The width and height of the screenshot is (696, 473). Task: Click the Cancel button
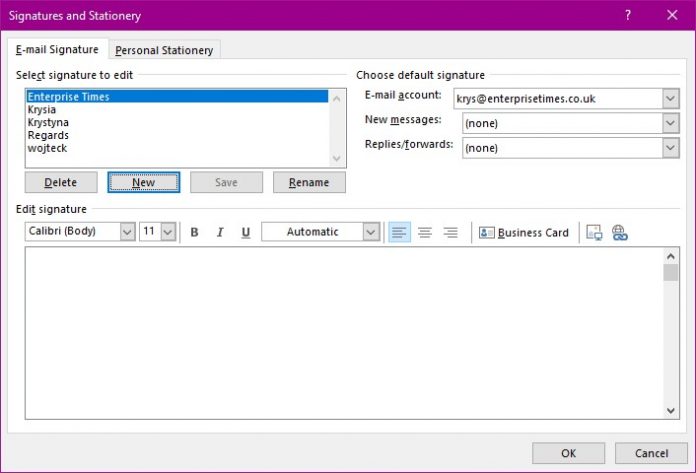pyautogui.click(x=651, y=453)
